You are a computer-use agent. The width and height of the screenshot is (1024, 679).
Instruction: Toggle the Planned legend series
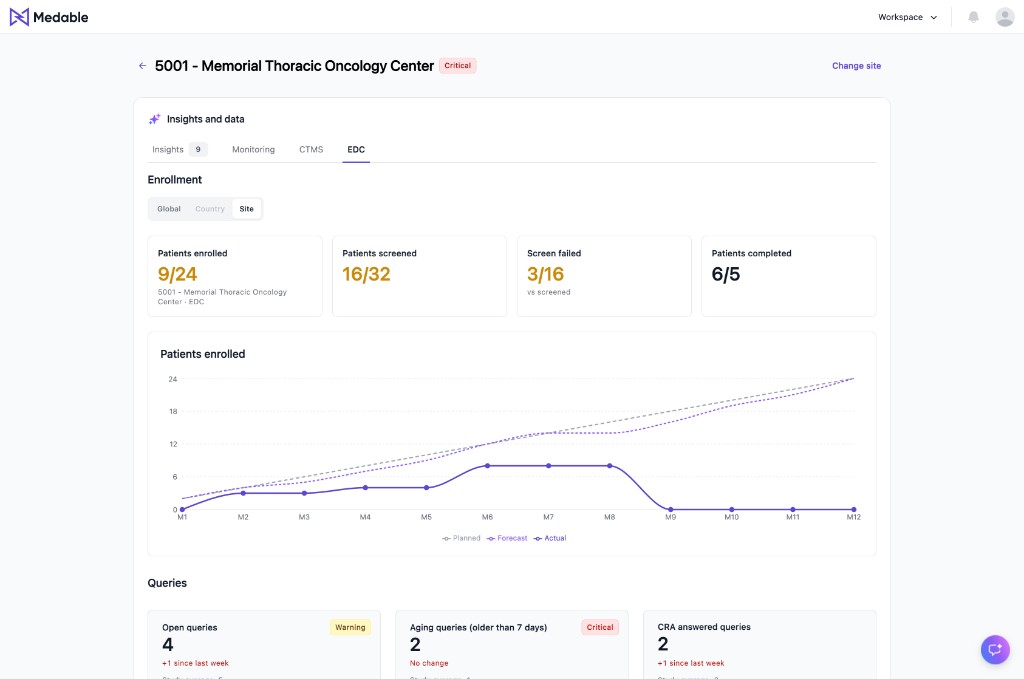[461, 538]
